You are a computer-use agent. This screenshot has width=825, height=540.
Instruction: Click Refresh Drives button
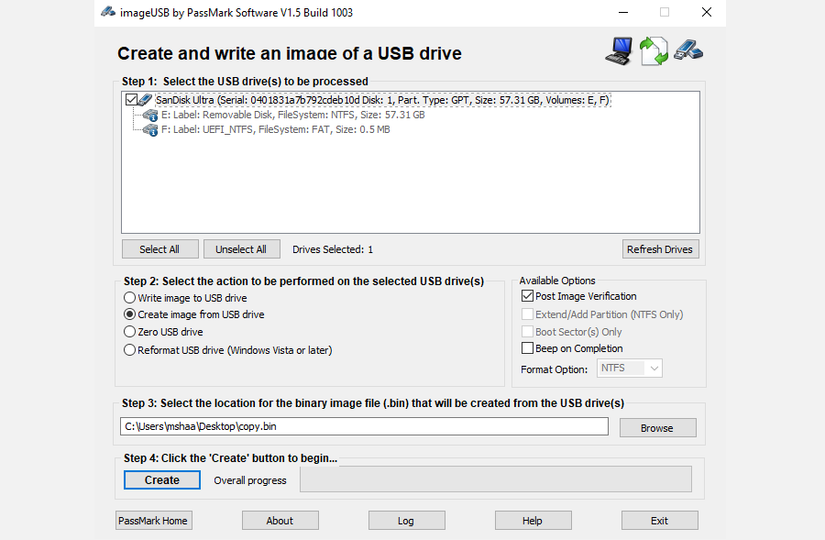click(x=660, y=249)
